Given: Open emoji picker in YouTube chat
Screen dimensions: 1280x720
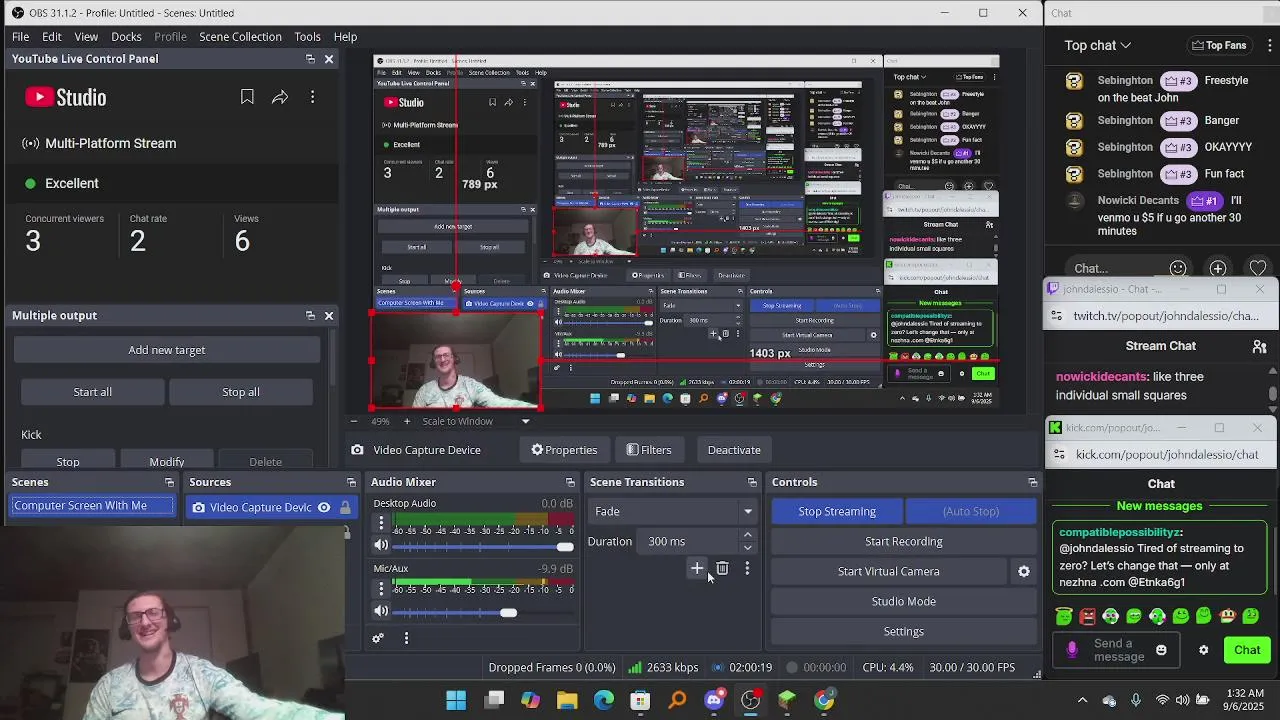Looking at the screenshot, I should [1178, 268].
